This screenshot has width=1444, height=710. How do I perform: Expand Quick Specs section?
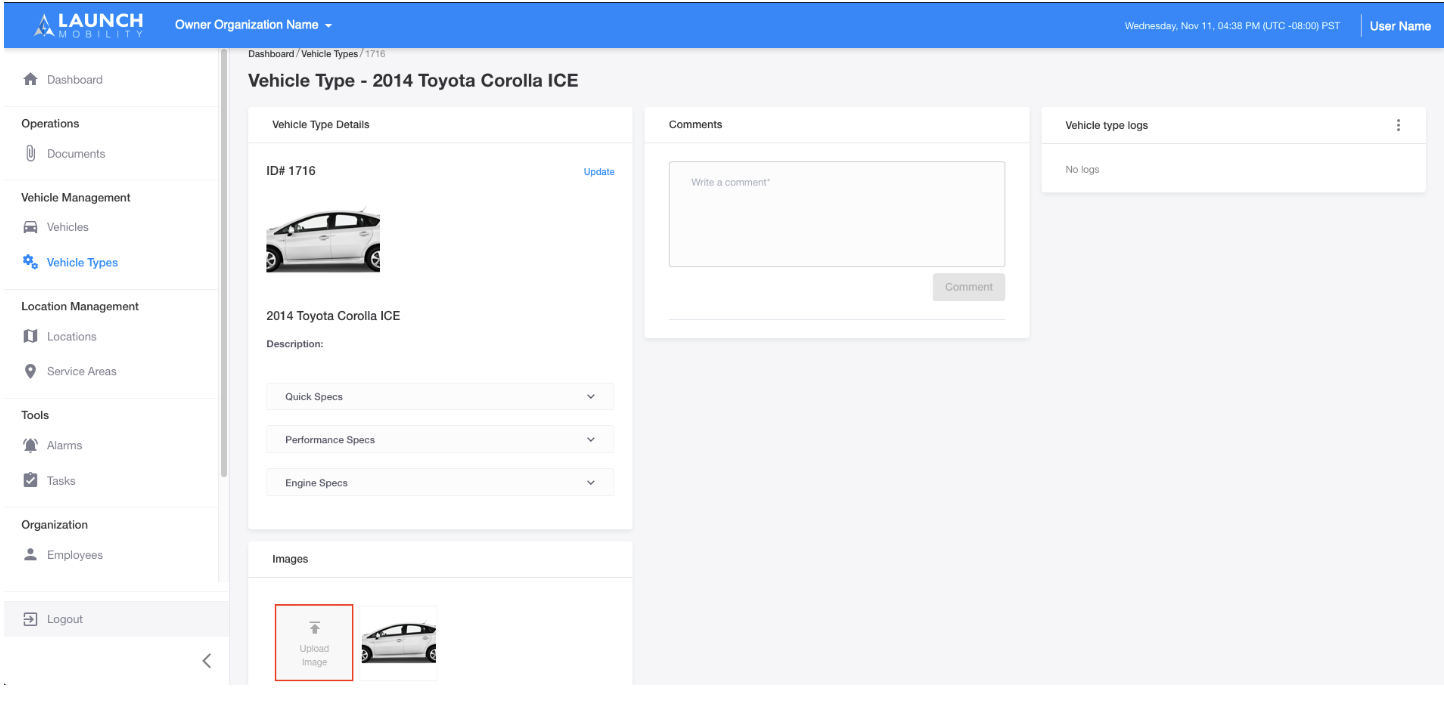tap(440, 397)
